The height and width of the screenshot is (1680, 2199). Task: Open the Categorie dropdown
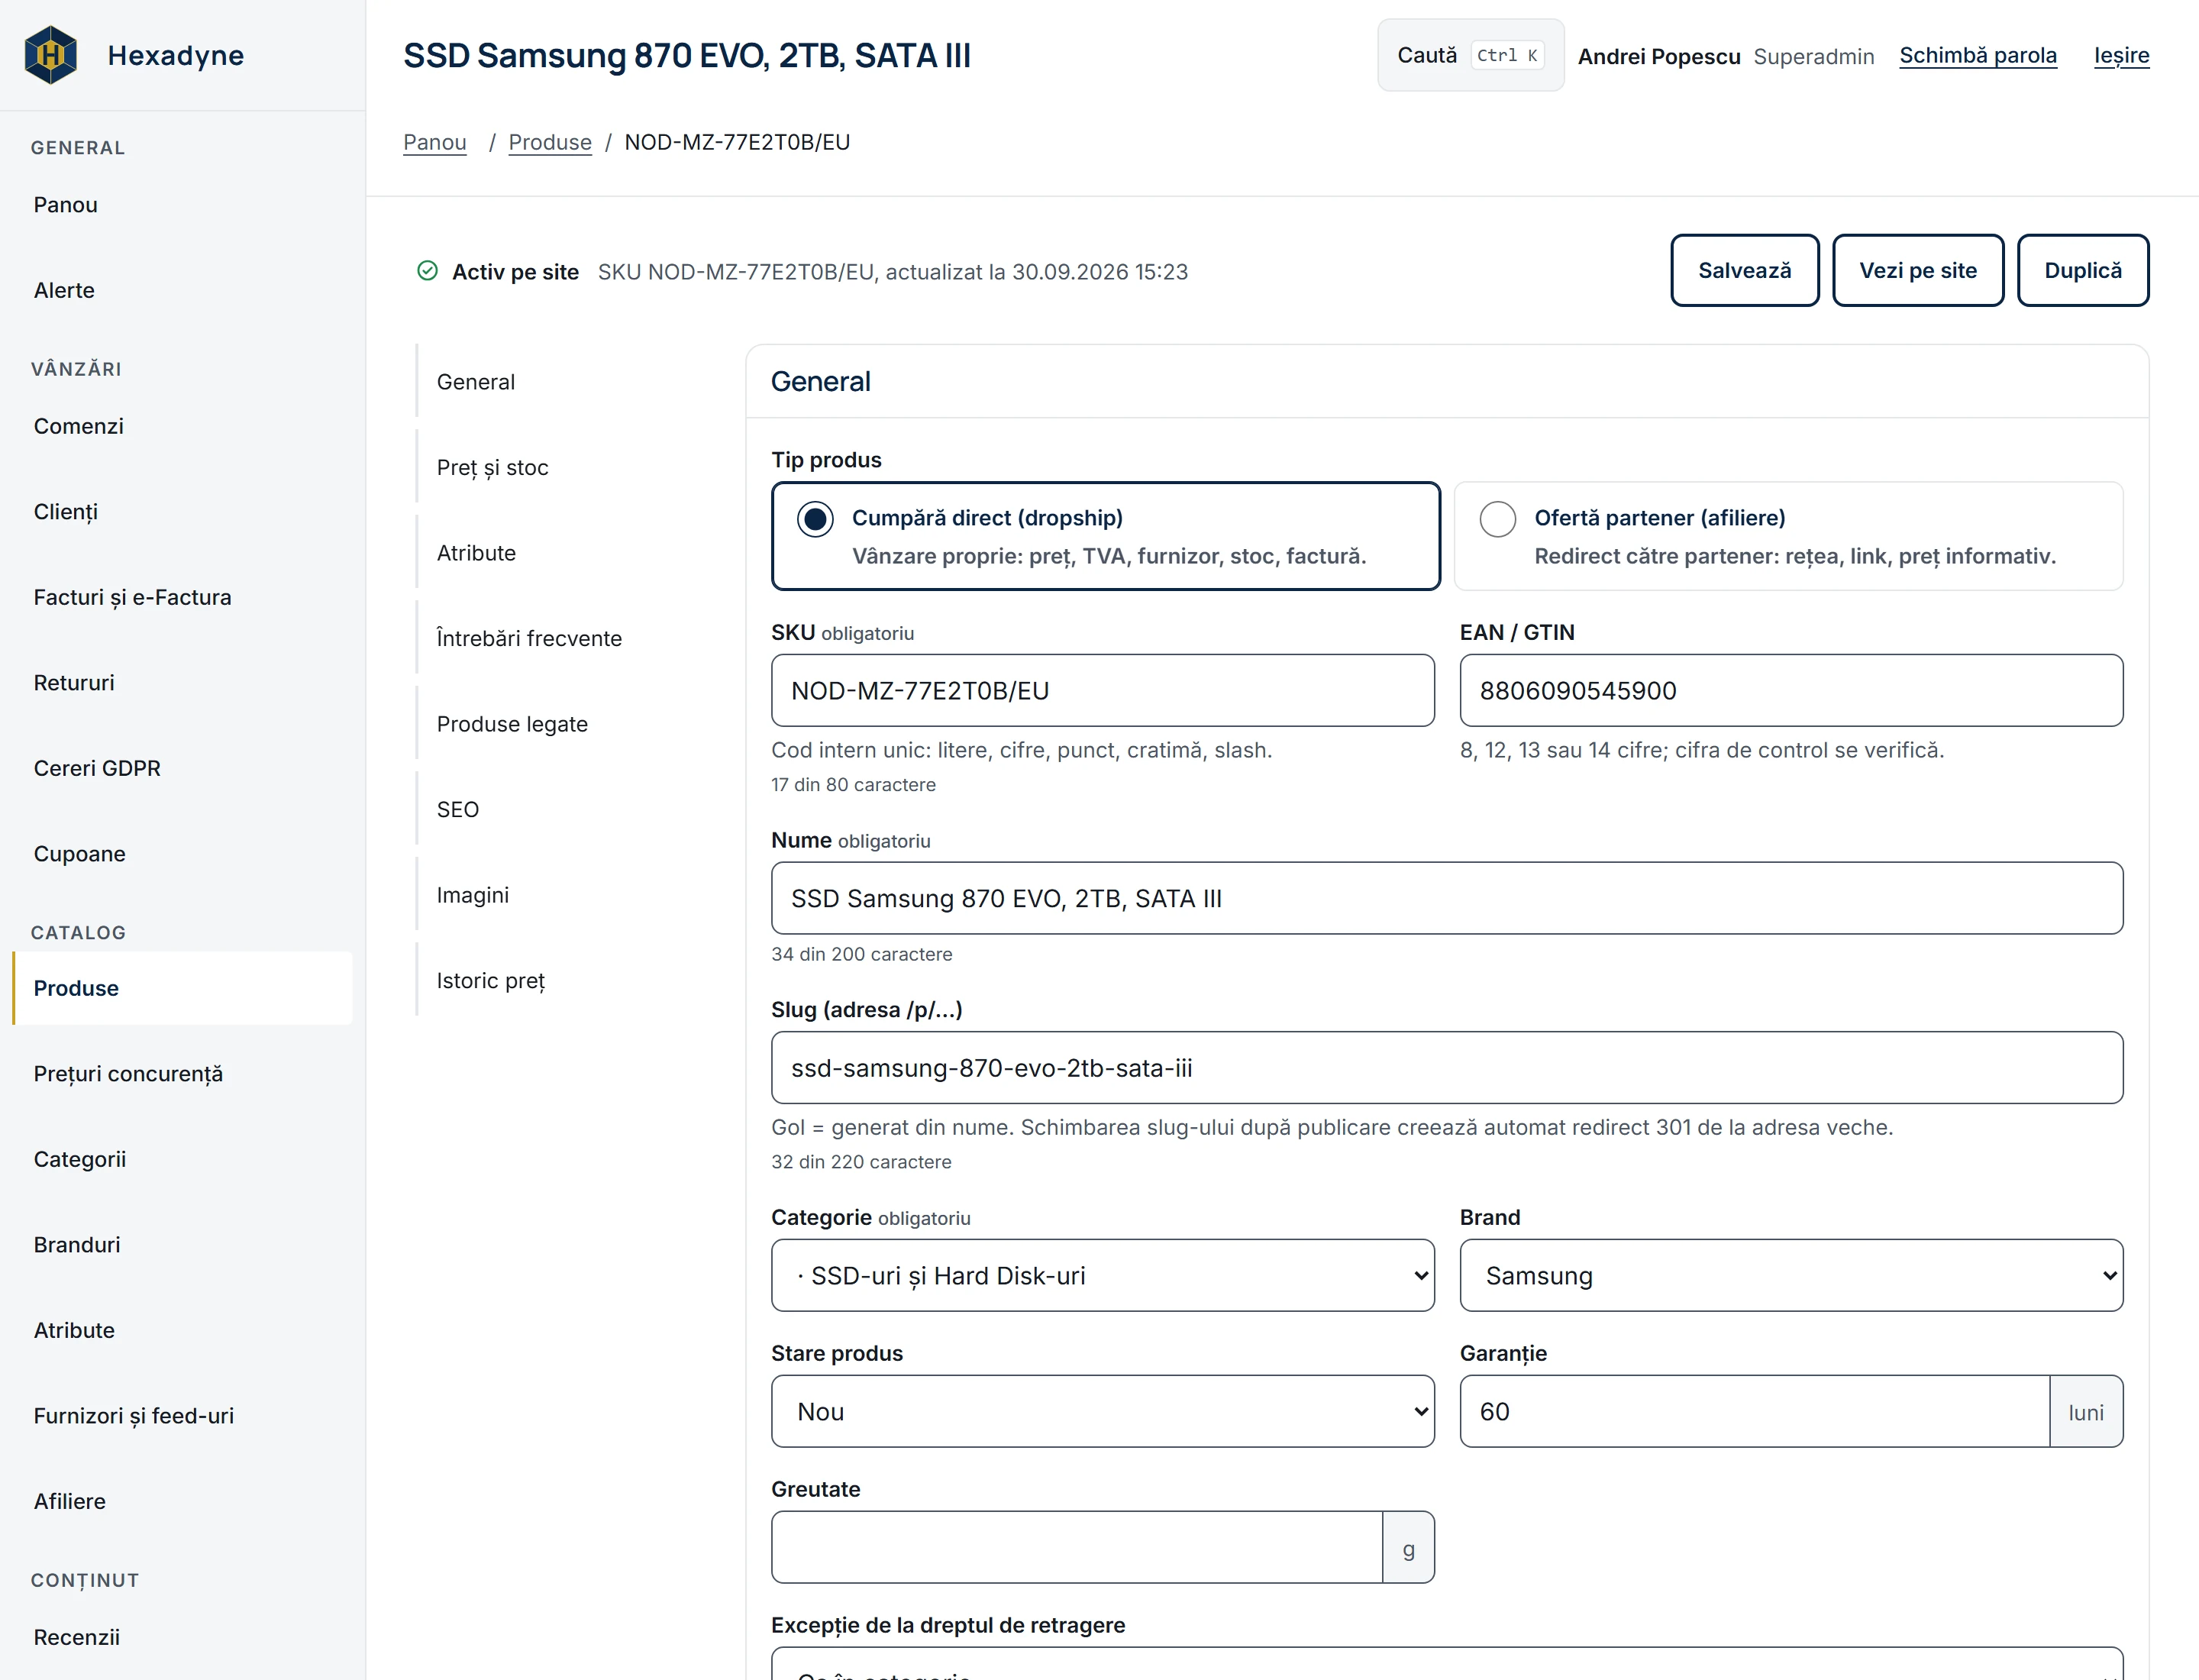tap(1102, 1275)
